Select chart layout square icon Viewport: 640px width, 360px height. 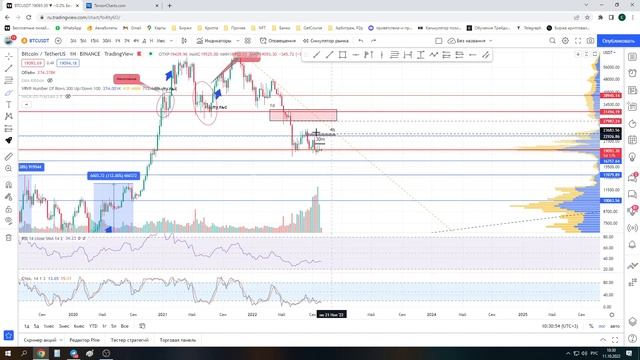point(439,41)
